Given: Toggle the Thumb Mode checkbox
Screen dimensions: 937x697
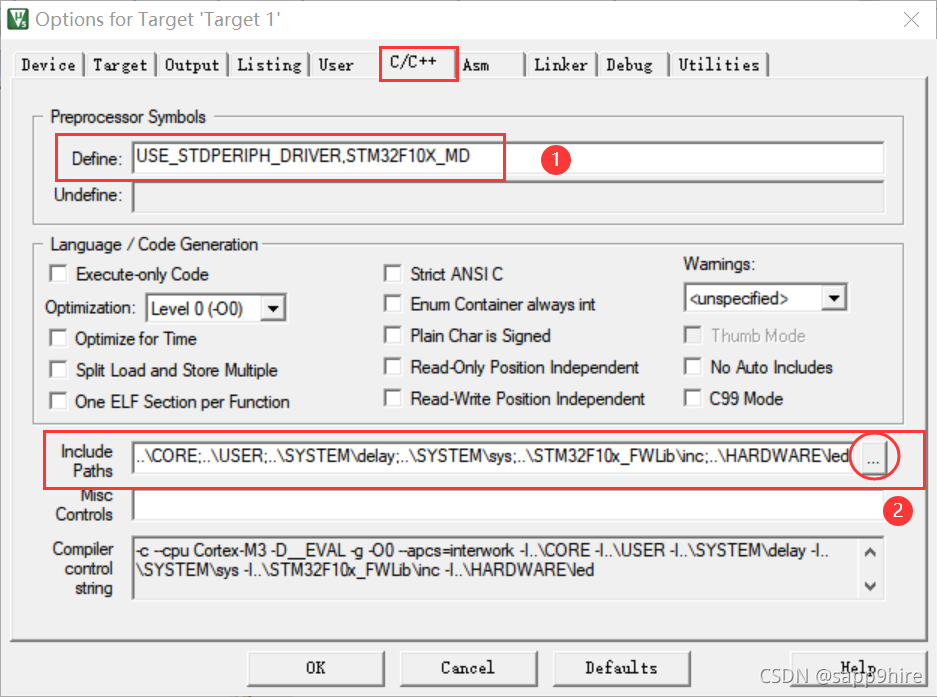Looking at the screenshot, I should point(693,335).
